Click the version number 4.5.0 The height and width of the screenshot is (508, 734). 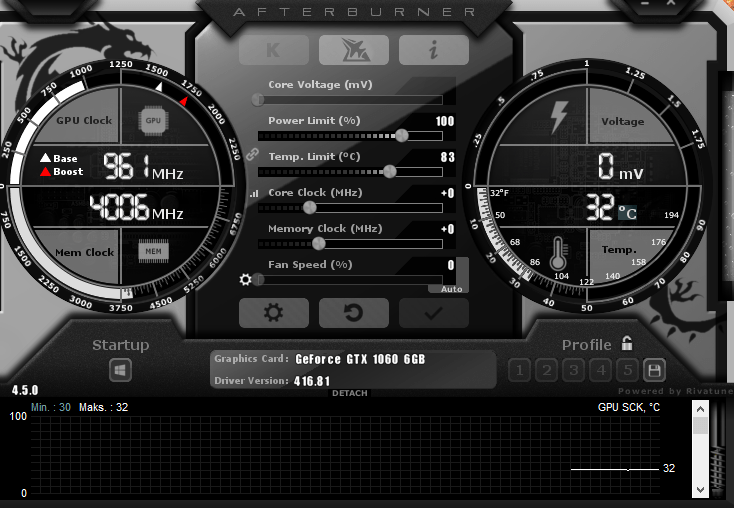pyautogui.click(x=25, y=390)
